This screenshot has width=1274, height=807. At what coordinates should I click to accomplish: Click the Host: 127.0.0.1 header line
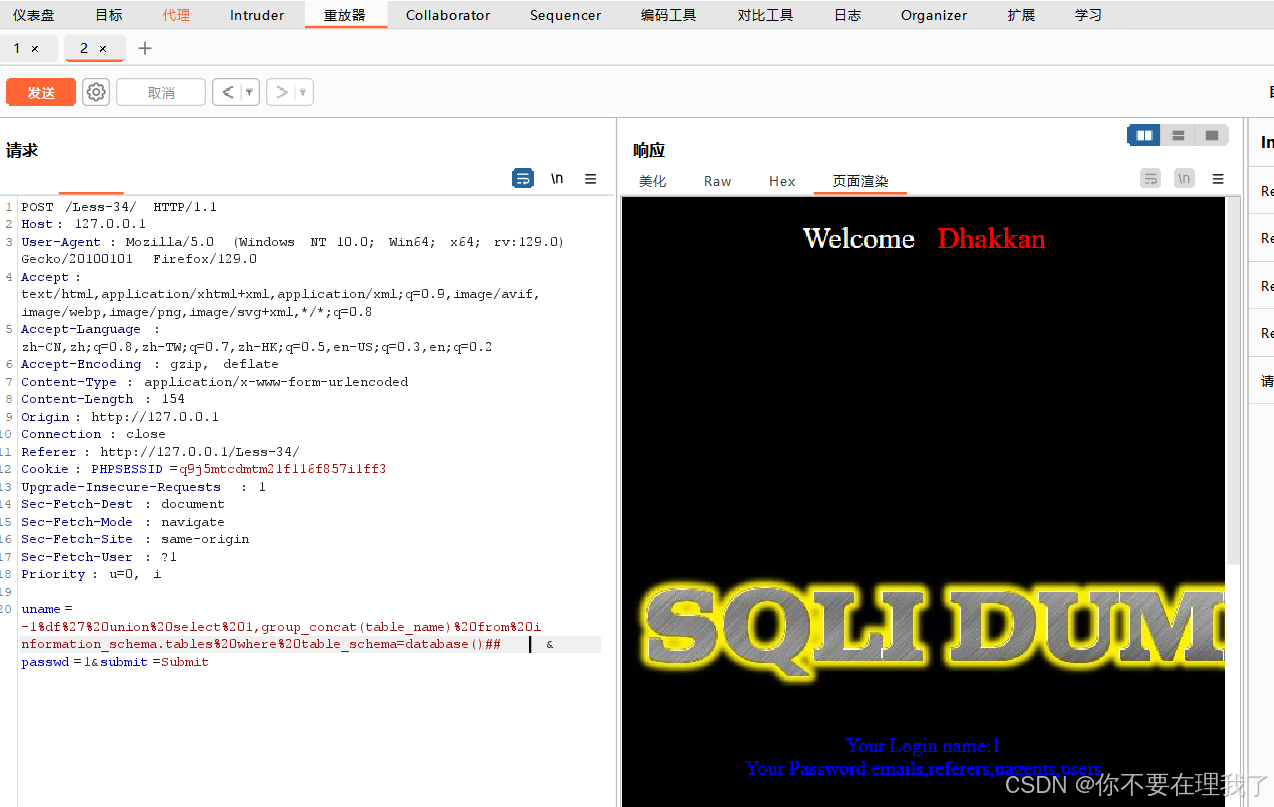point(84,224)
